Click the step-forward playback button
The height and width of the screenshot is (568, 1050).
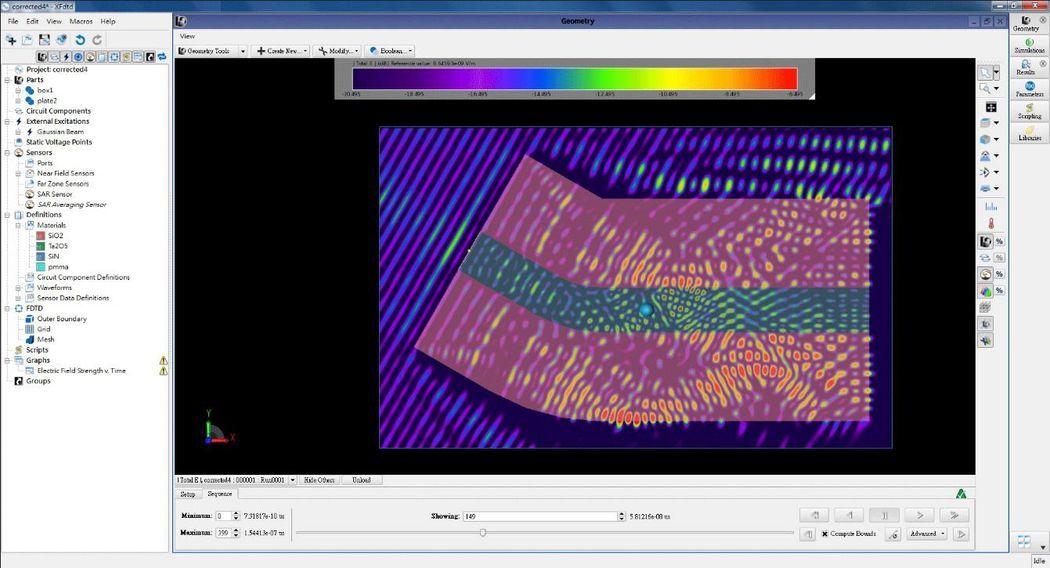pyautogui.click(x=919, y=515)
